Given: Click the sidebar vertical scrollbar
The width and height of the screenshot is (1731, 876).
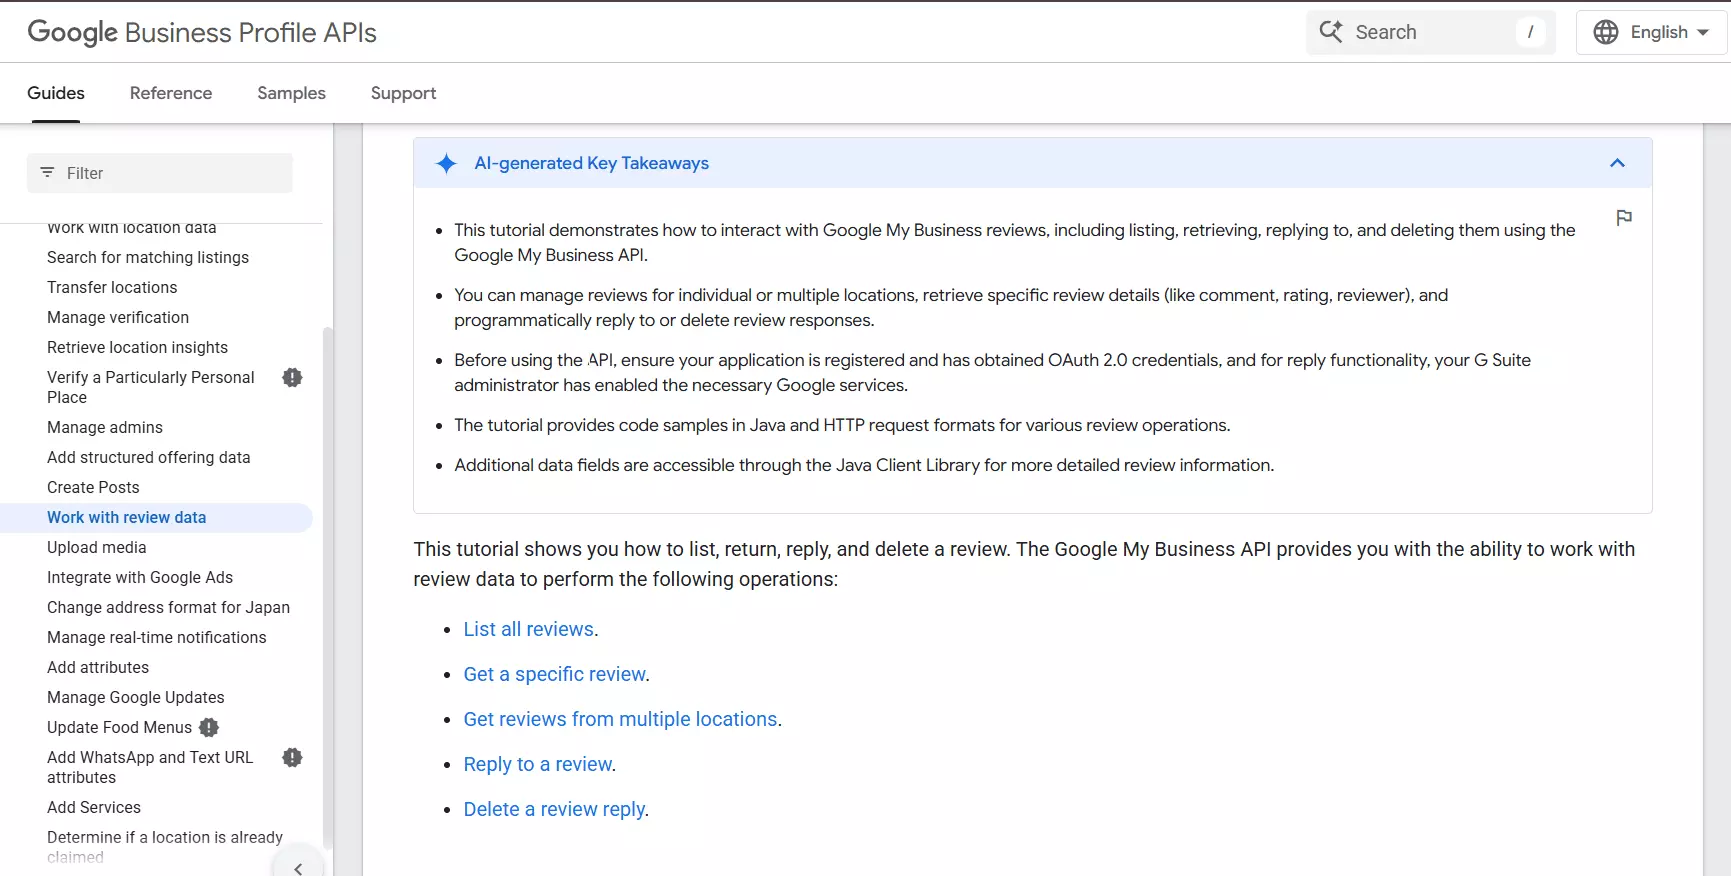Looking at the screenshot, I should (327, 580).
